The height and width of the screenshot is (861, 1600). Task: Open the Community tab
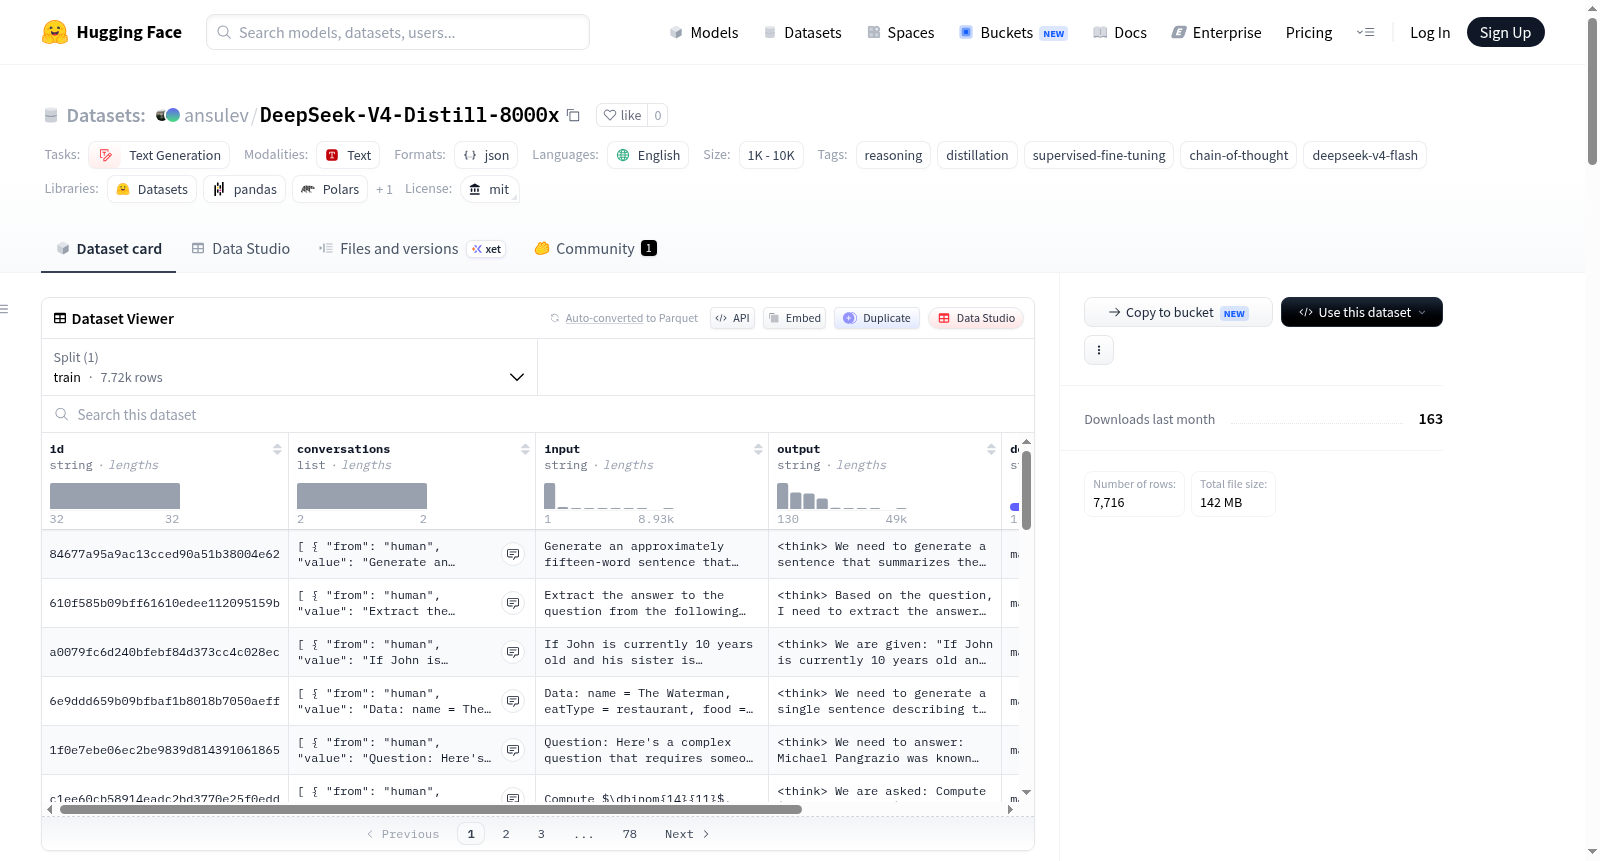point(596,249)
